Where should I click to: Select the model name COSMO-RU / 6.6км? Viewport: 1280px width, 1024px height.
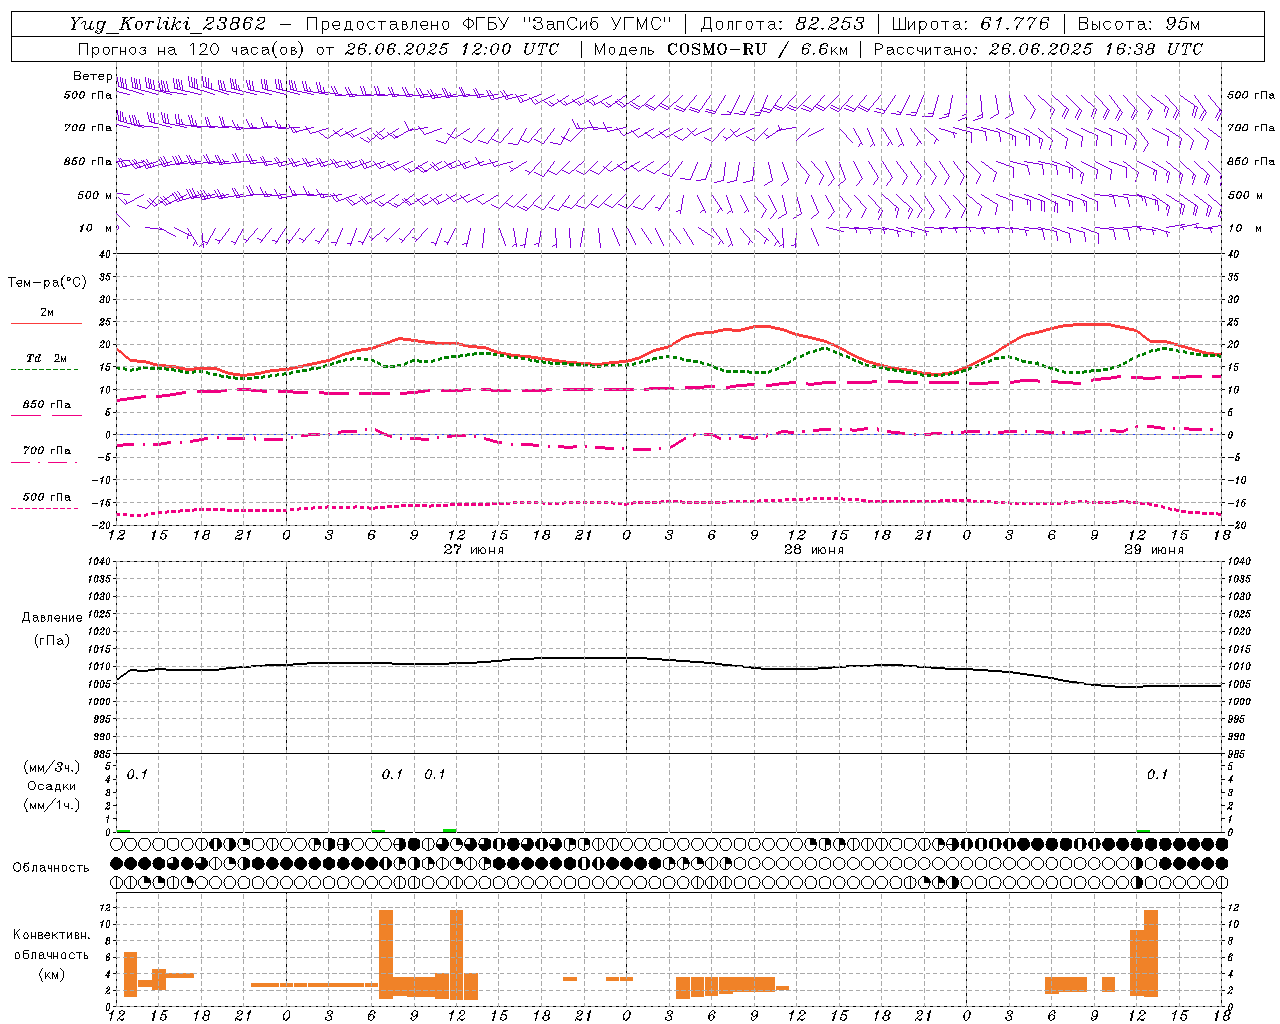pos(757,49)
